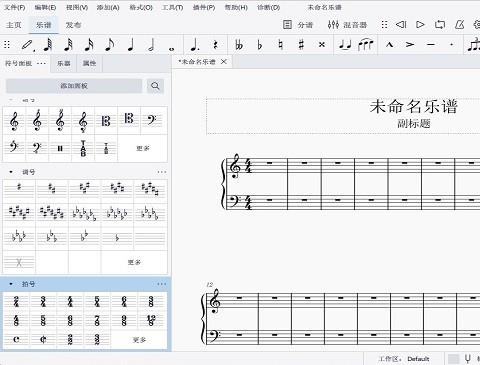Apply flat accidental from toolbar

(260, 45)
